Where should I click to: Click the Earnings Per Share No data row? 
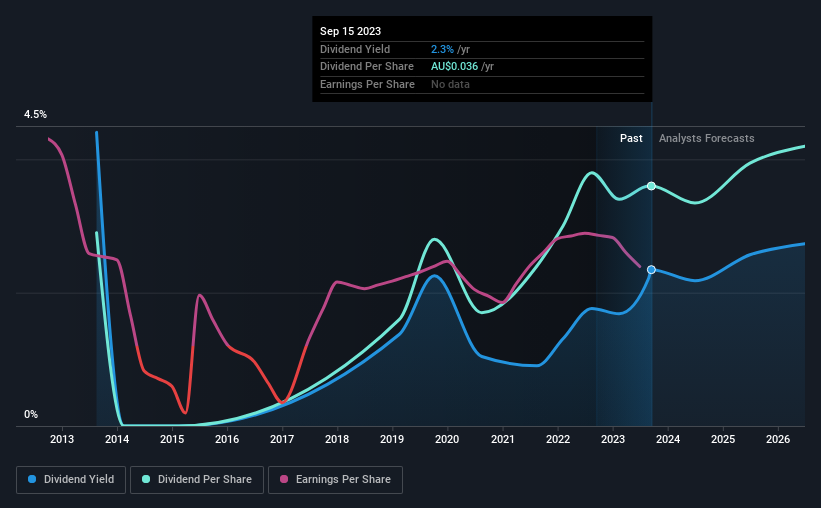point(482,84)
